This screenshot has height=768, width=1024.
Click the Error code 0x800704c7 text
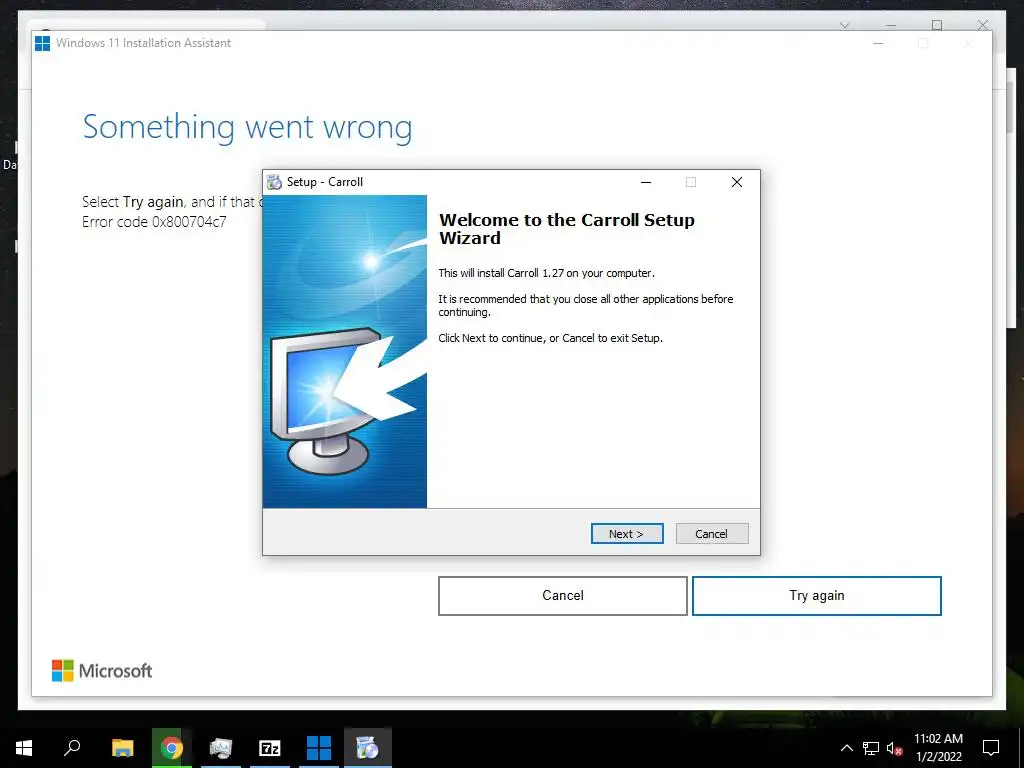click(x=154, y=222)
